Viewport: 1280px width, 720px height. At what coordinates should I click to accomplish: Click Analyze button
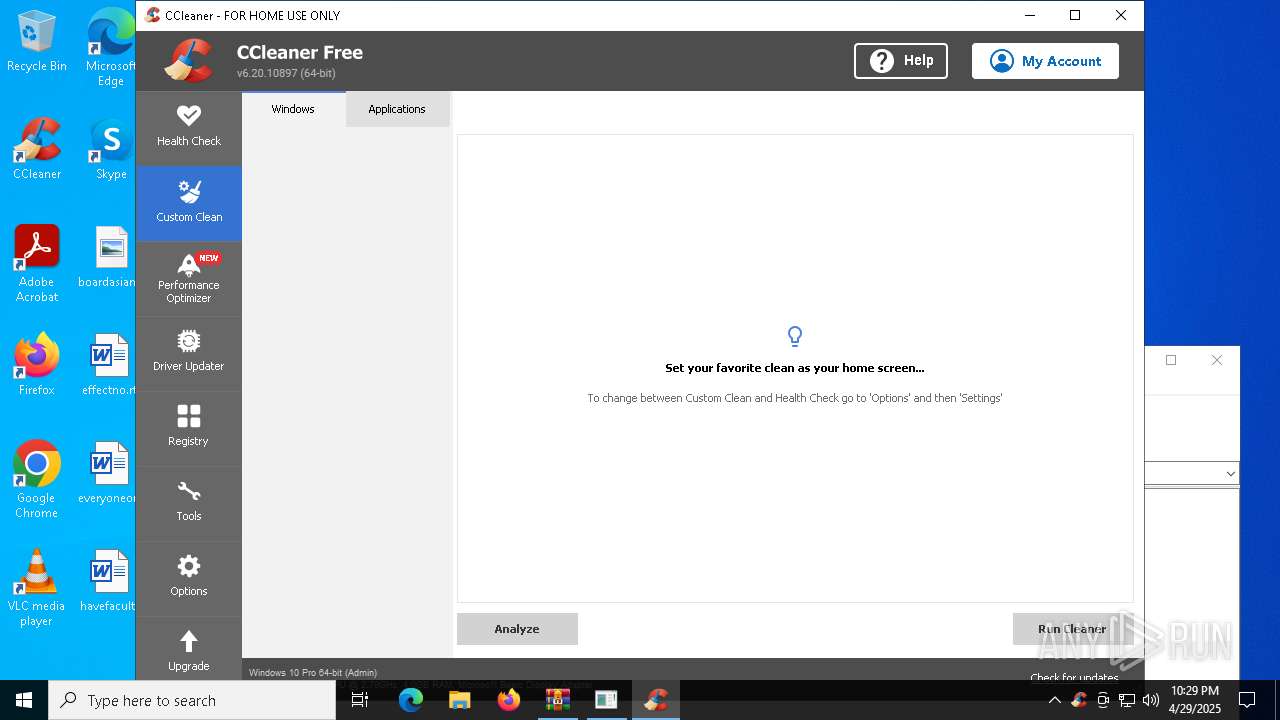click(x=517, y=629)
